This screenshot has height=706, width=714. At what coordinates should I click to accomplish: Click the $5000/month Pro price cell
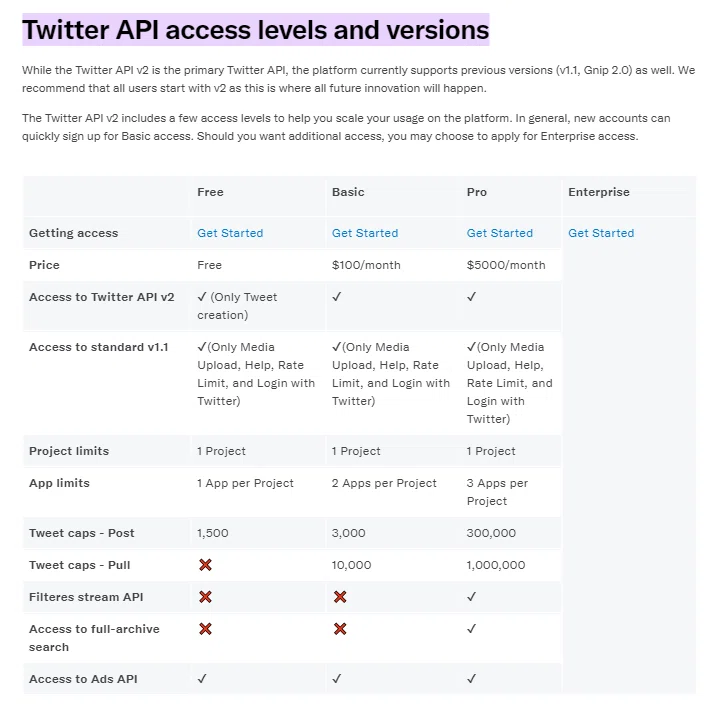506,265
